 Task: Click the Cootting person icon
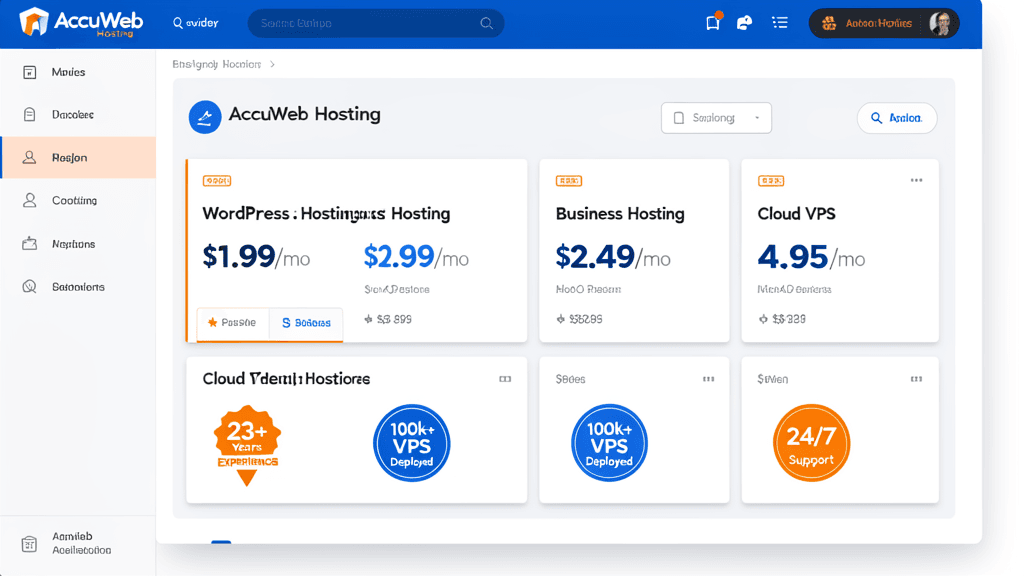[x=29, y=200]
